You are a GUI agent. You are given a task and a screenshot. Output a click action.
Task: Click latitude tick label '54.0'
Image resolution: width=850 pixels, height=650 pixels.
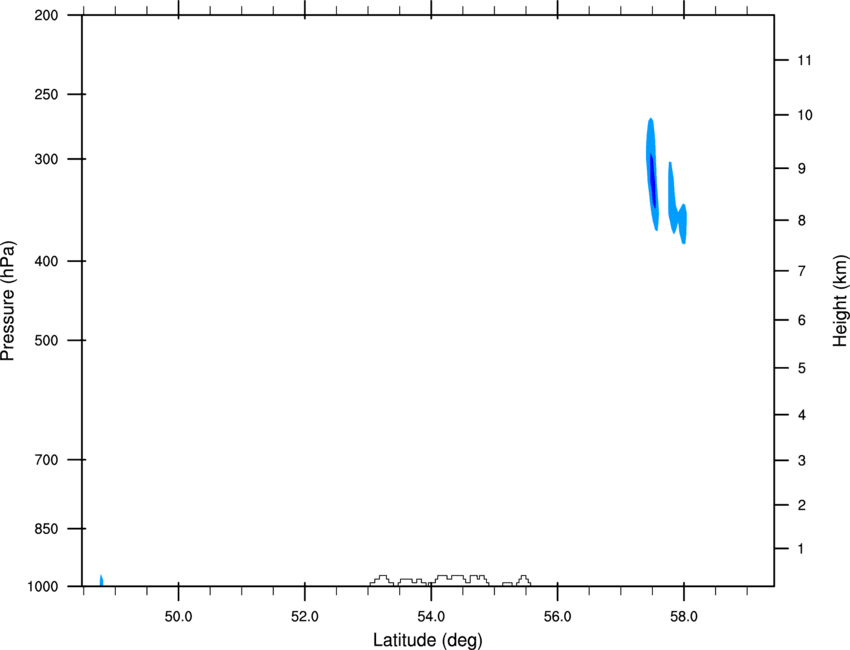pos(431,617)
